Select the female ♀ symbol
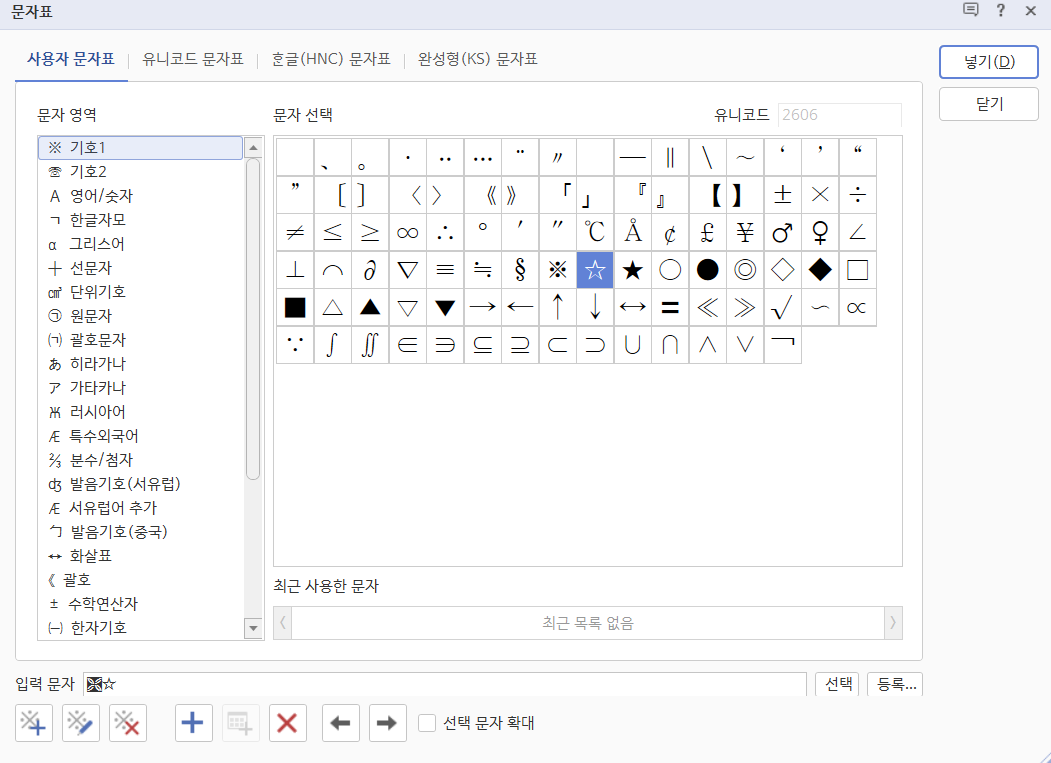 [820, 233]
